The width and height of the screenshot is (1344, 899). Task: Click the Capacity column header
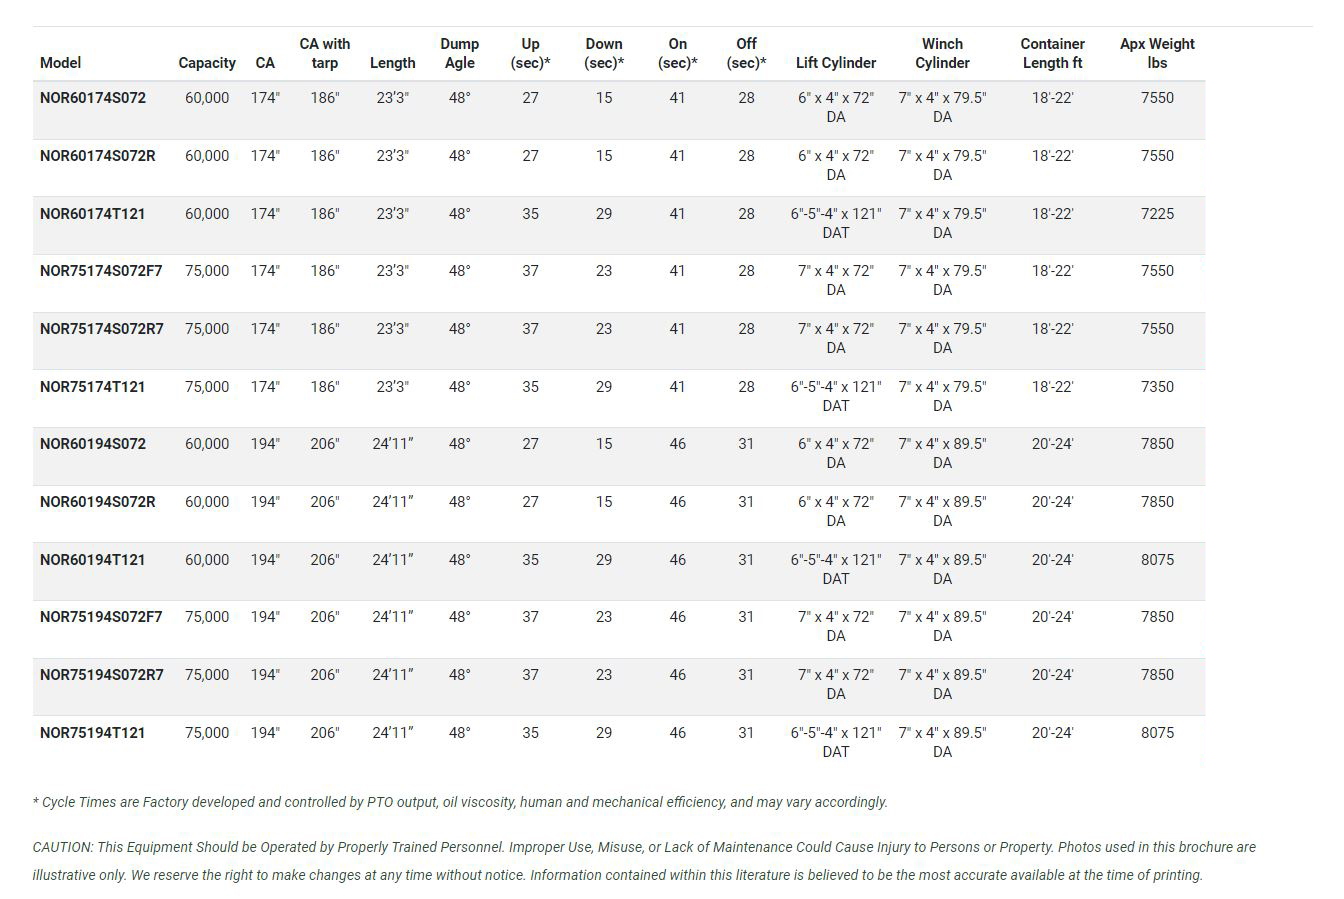click(x=207, y=63)
